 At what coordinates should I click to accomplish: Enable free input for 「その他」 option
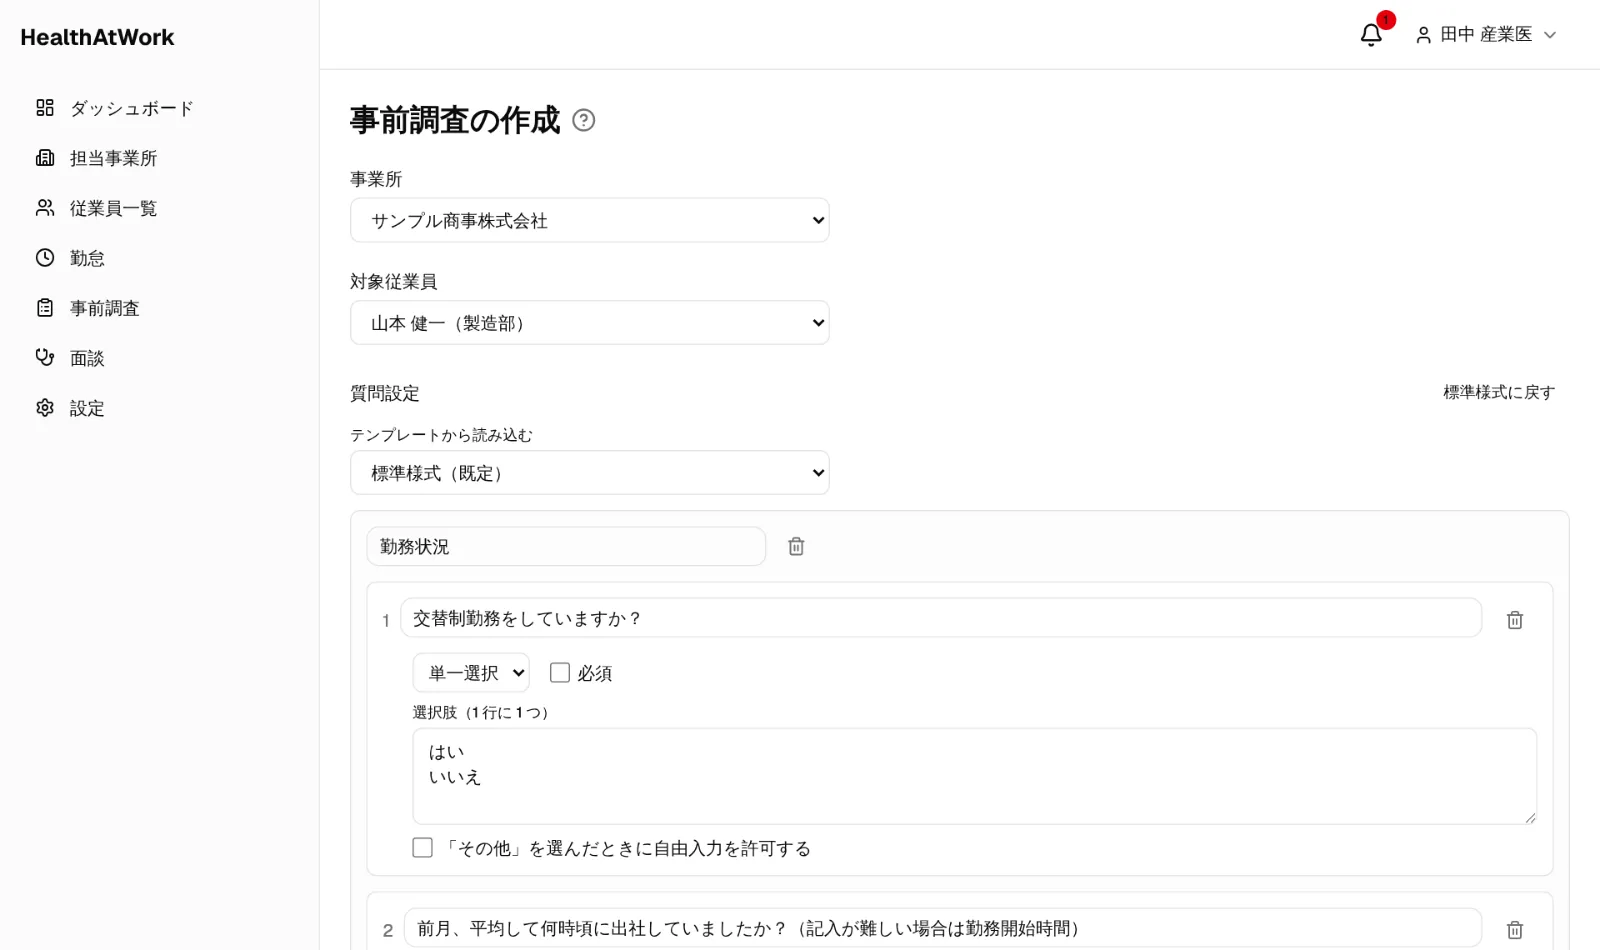tap(423, 848)
